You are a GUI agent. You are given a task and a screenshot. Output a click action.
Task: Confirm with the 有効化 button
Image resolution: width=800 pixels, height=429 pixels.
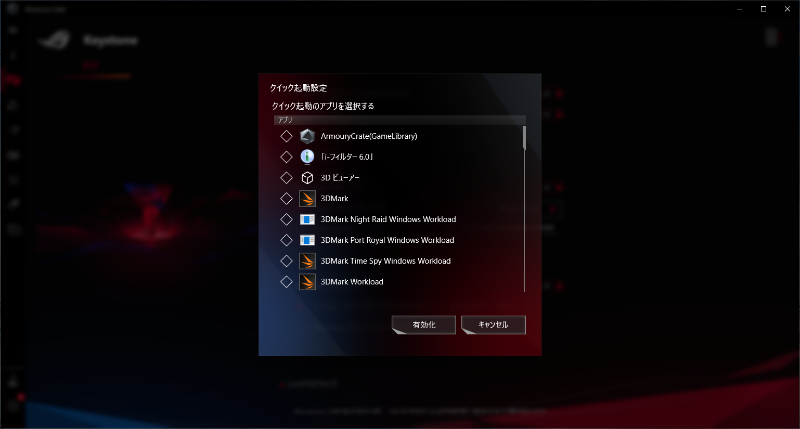[423, 324]
